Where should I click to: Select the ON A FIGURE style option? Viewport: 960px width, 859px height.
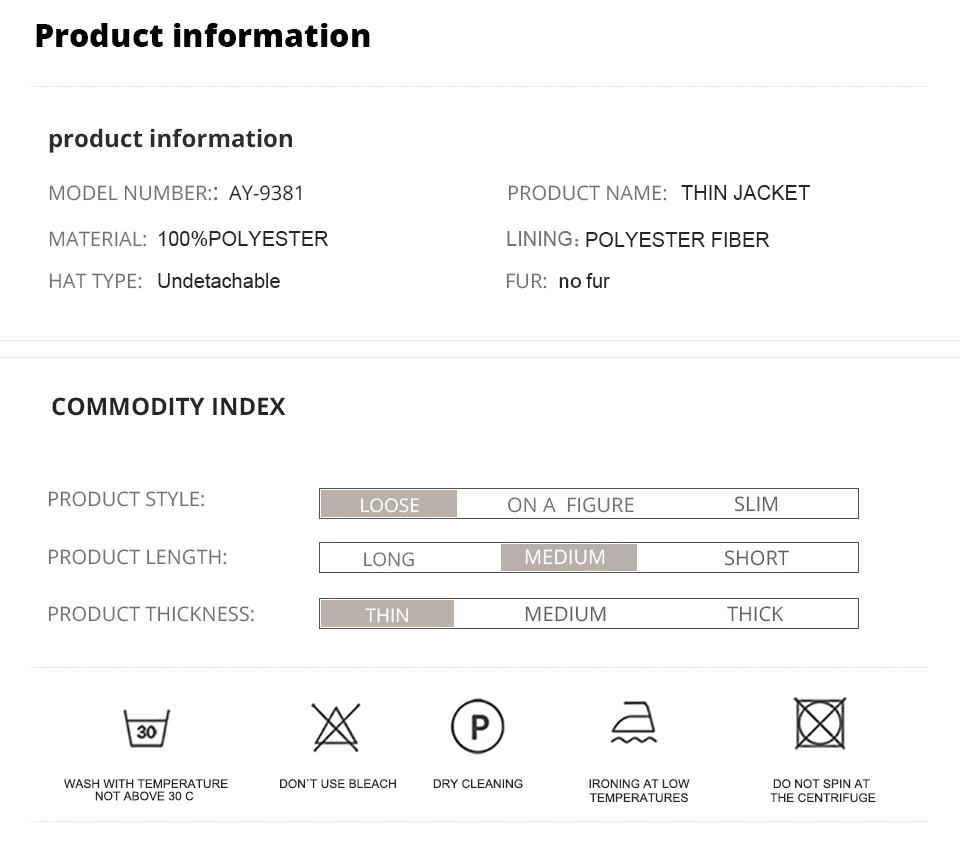pyautogui.click(x=571, y=505)
